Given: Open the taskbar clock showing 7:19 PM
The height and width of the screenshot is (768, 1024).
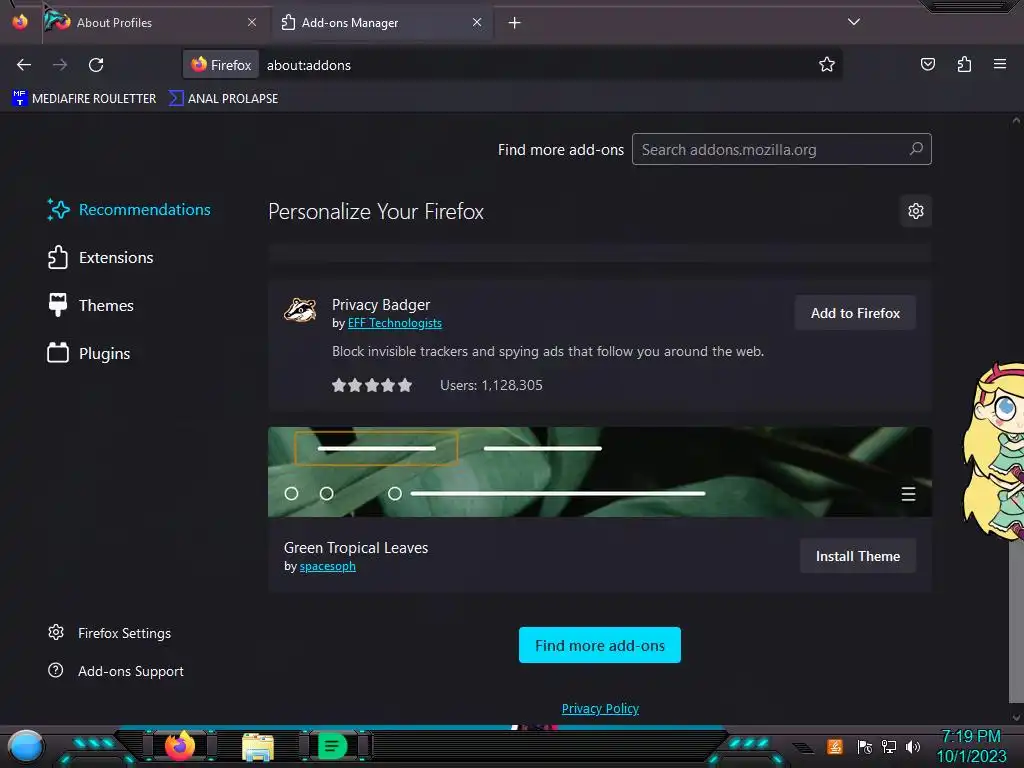Looking at the screenshot, I should [971, 746].
